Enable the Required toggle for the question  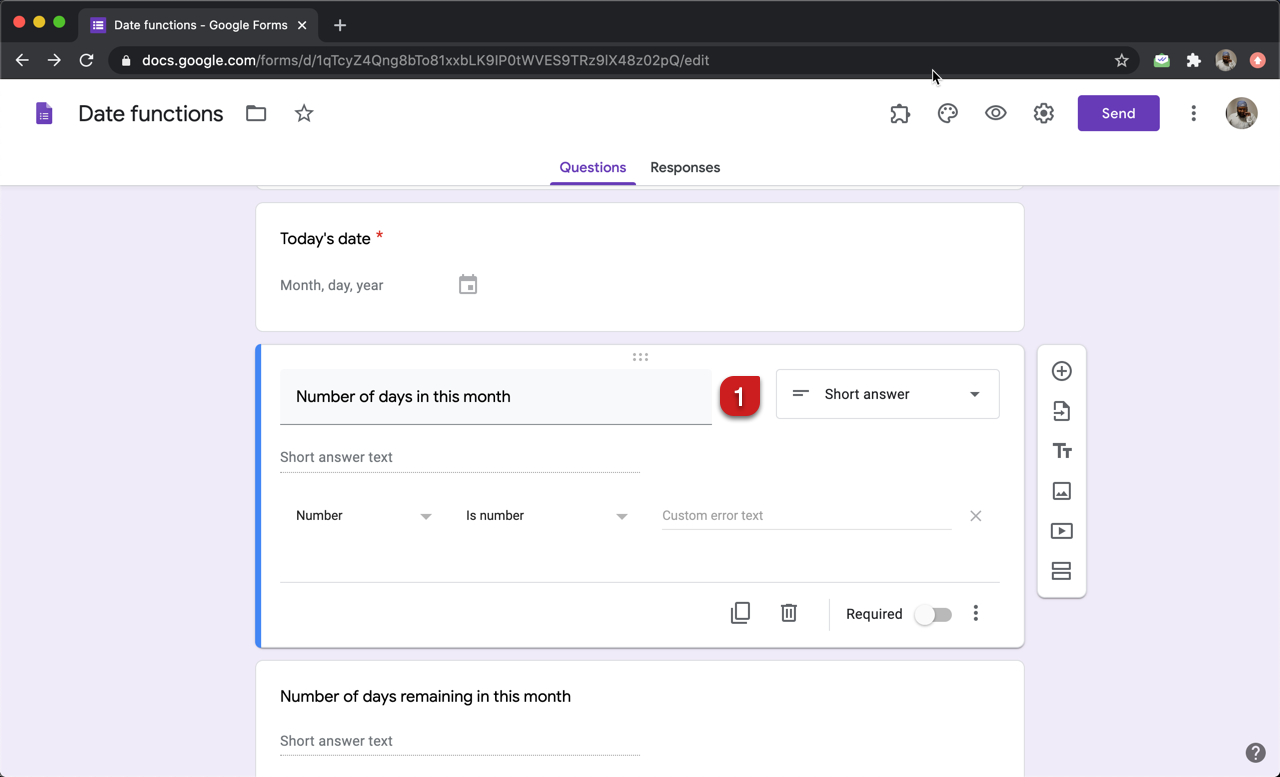click(x=933, y=614)
